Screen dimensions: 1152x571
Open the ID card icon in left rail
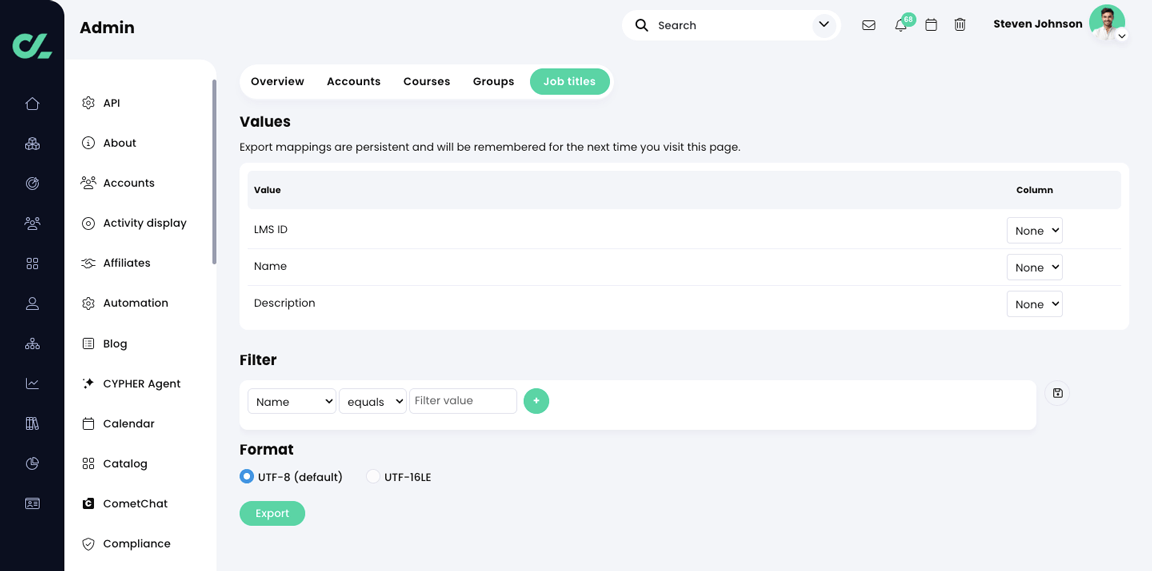pyautogui.click(x=32, y=503)
